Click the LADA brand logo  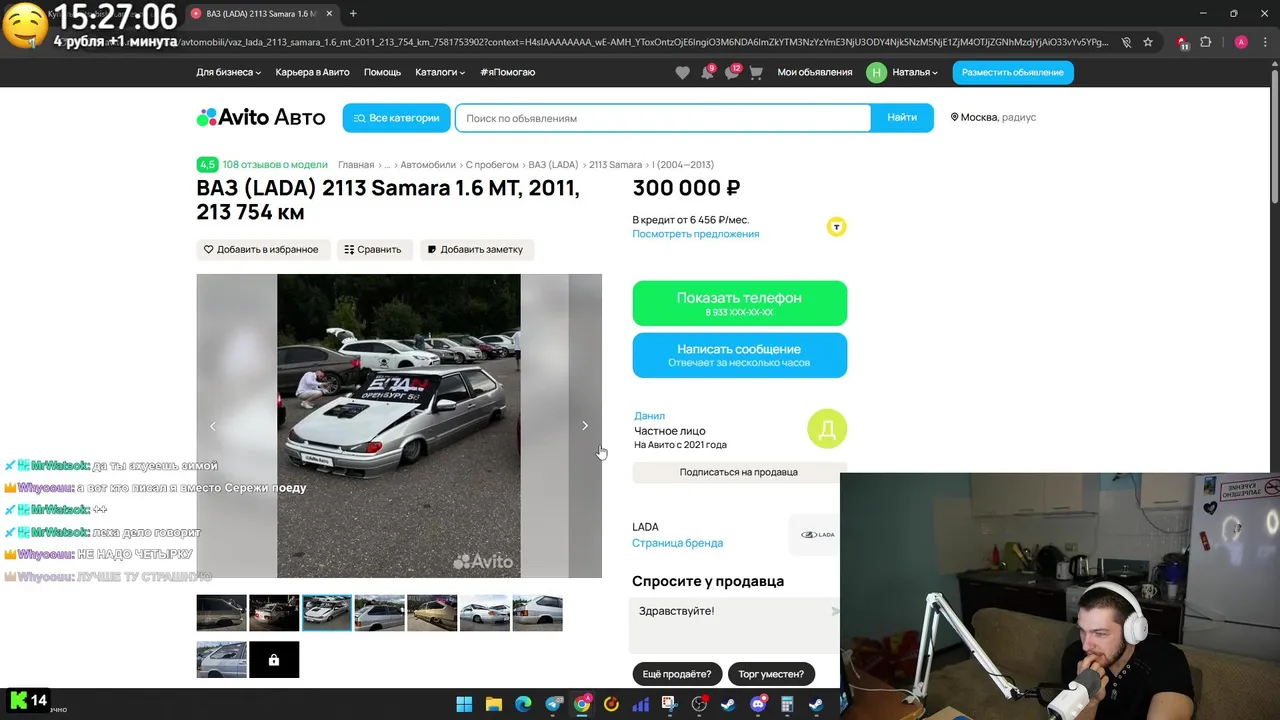(x=817, y=535)
